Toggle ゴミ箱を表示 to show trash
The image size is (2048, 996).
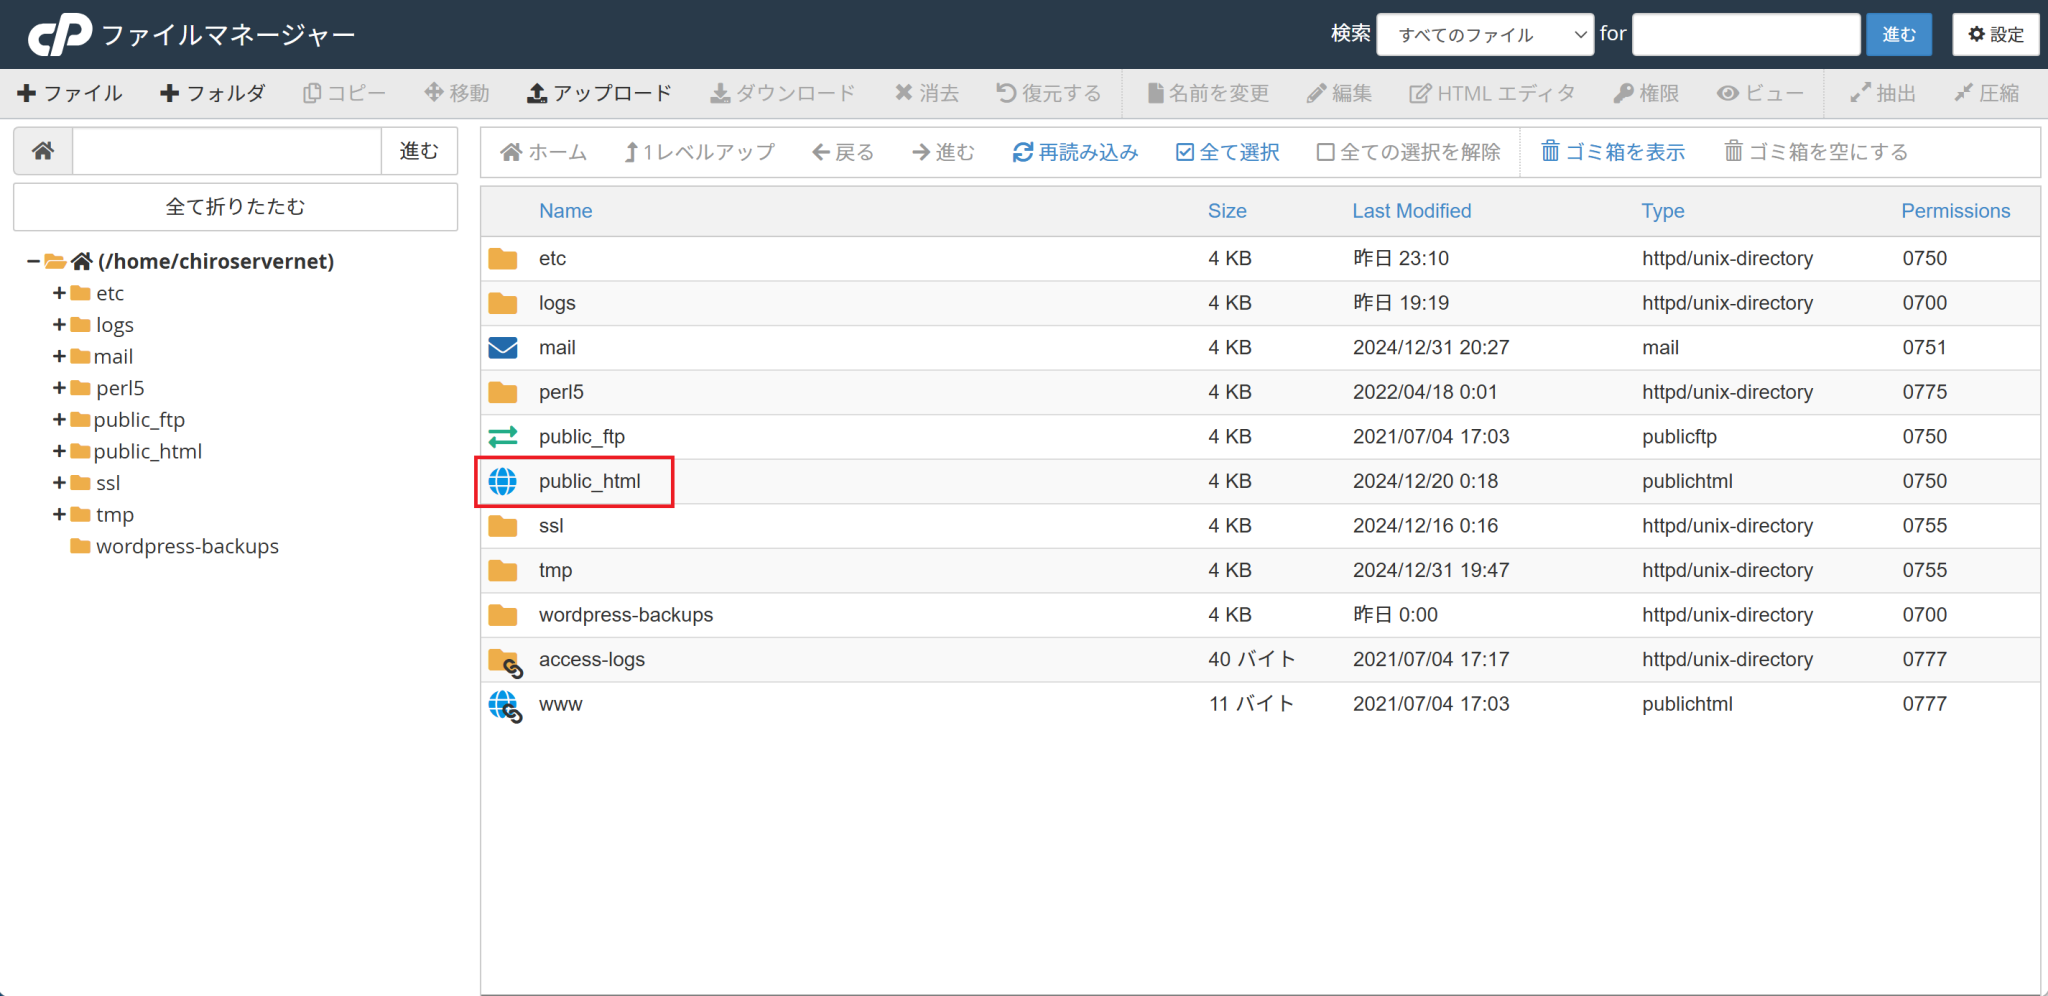pos(1612,152)
